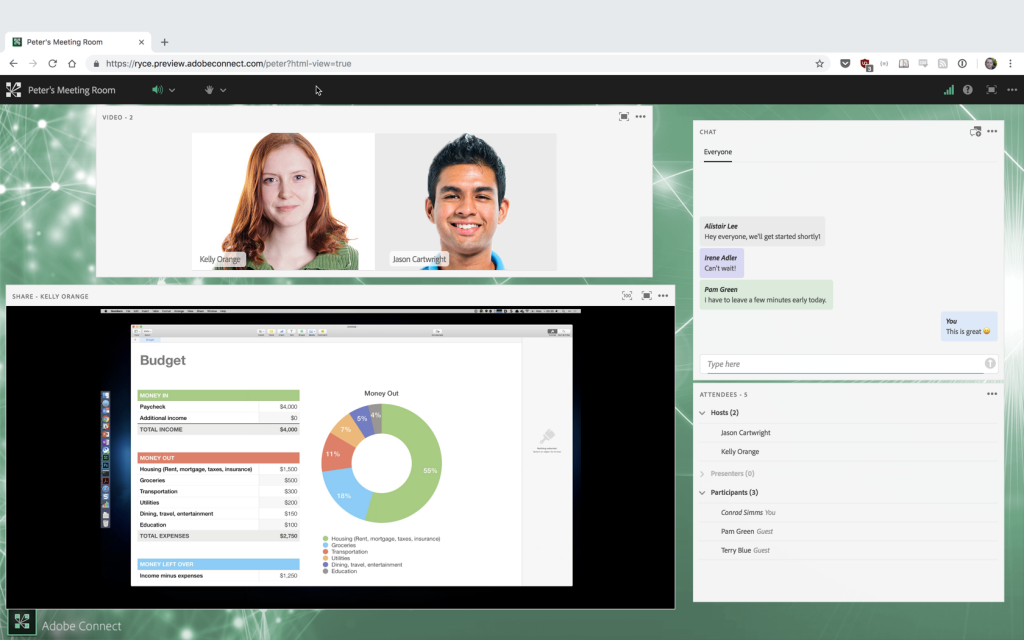Open the Video pod options menu

tap(641, 116)
